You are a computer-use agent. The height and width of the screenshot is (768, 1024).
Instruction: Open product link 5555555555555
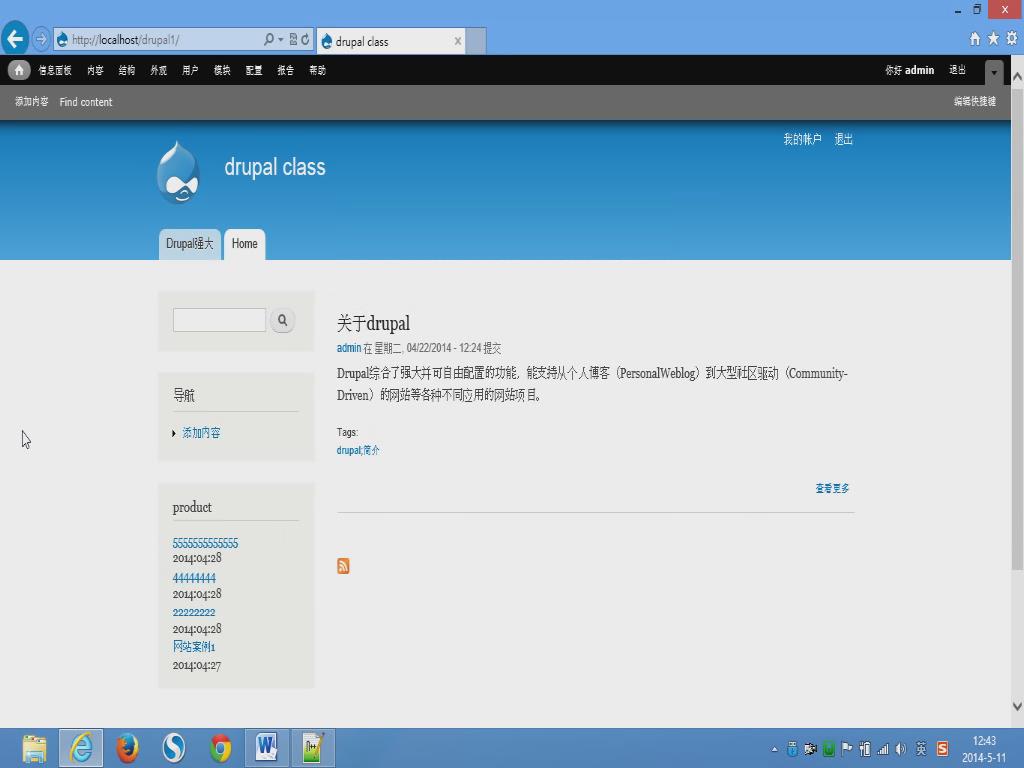[205, 543]
